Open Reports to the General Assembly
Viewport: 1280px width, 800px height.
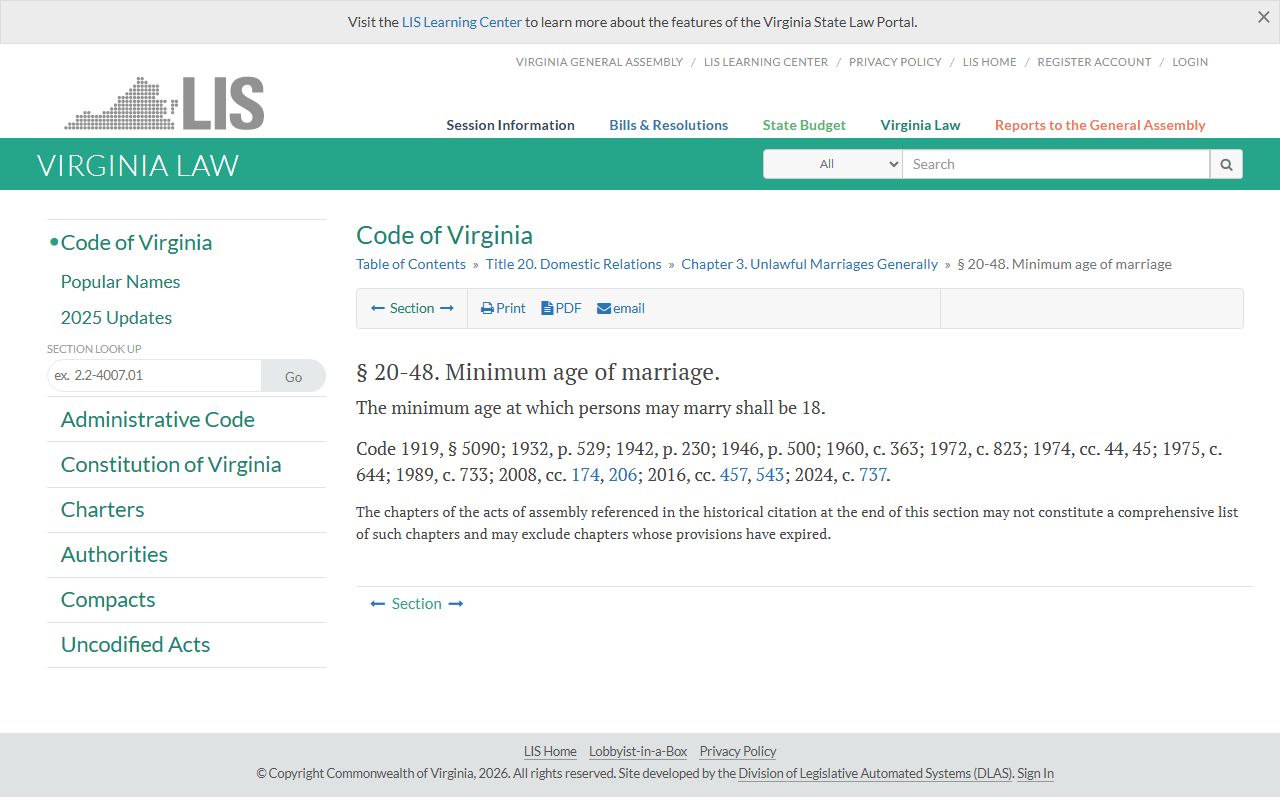click(1100, 125)
